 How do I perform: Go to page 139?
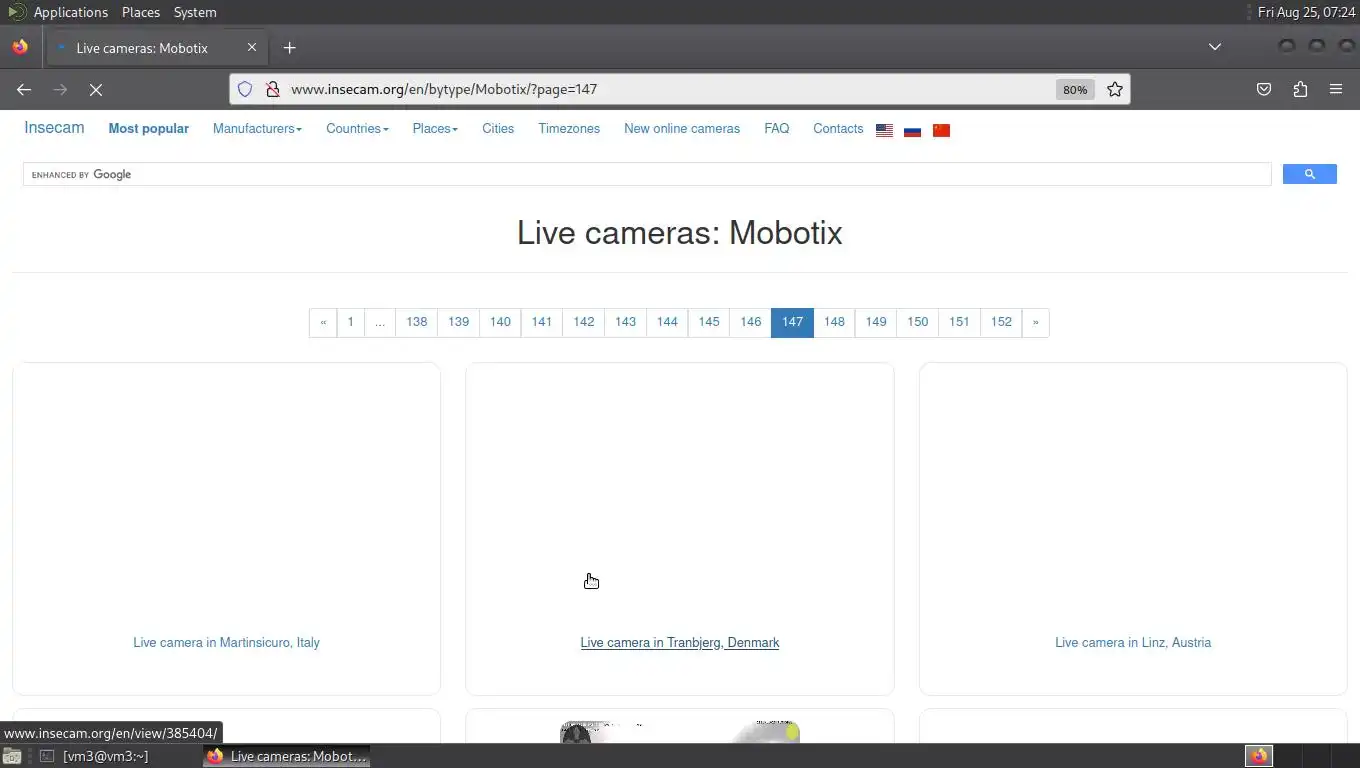[x=459, y=322]
